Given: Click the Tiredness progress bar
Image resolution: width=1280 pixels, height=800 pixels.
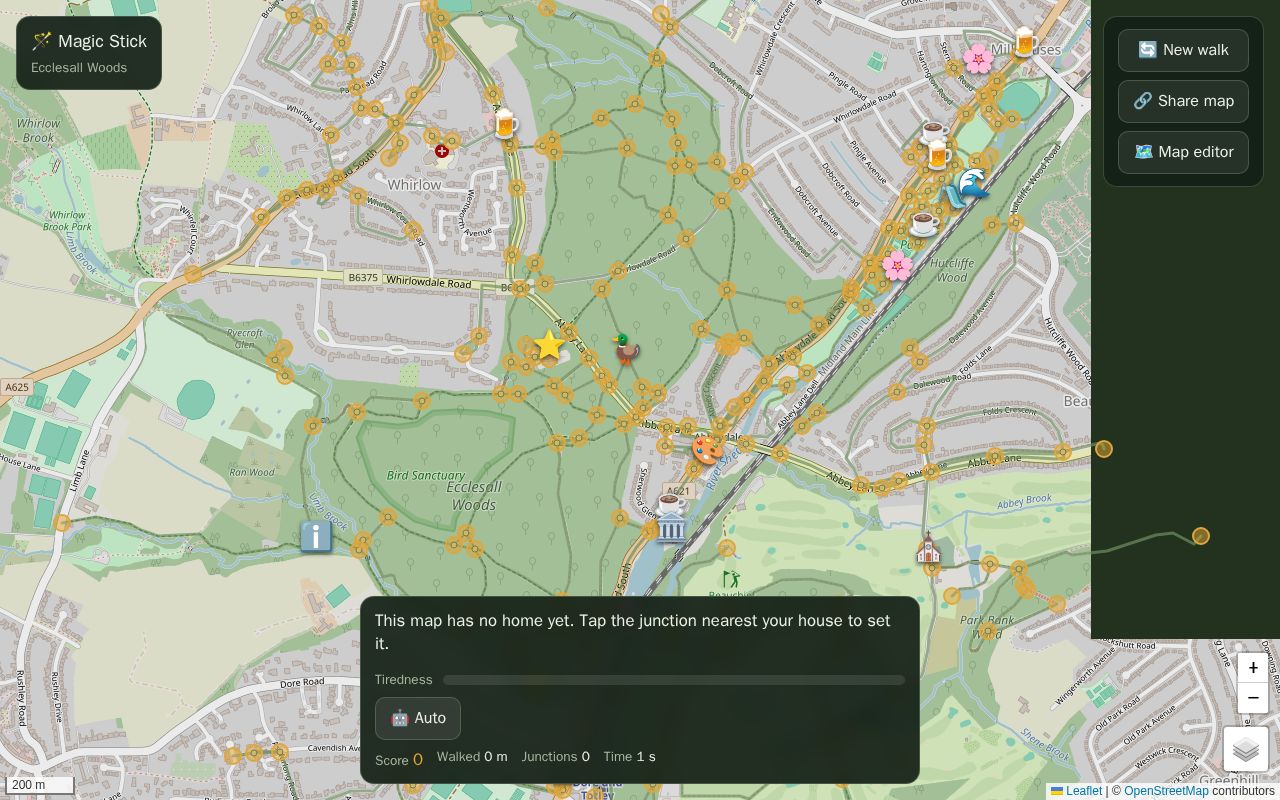Looking at the screenshot, I should [x=674, y=680].
